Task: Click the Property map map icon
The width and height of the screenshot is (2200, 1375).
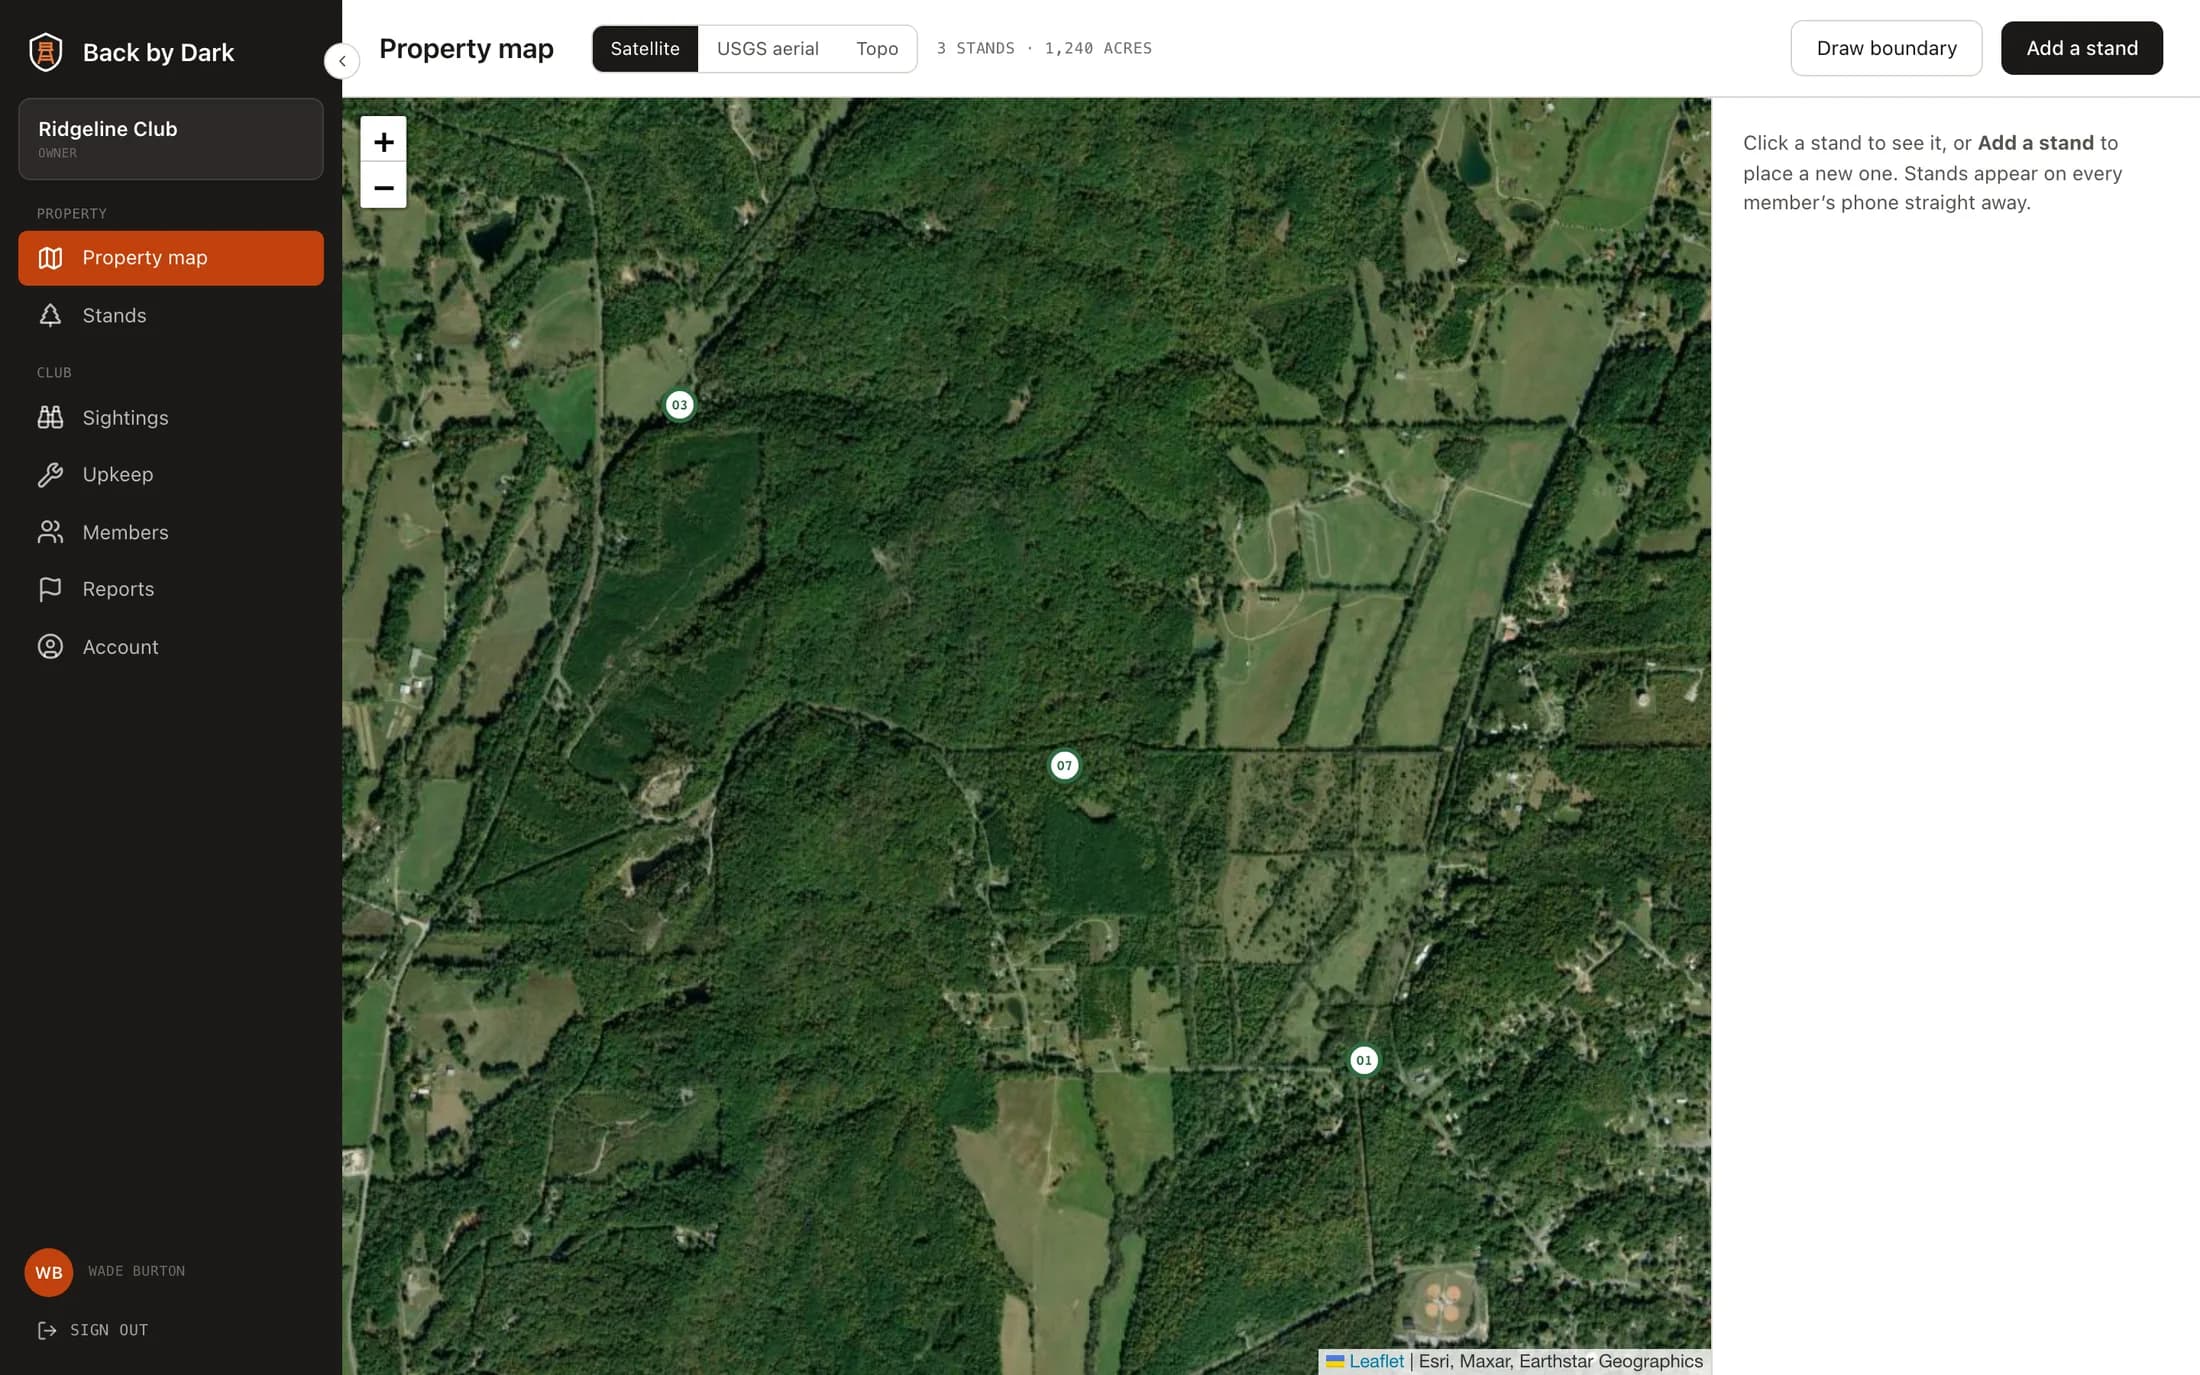Action: tap(50, 258)
